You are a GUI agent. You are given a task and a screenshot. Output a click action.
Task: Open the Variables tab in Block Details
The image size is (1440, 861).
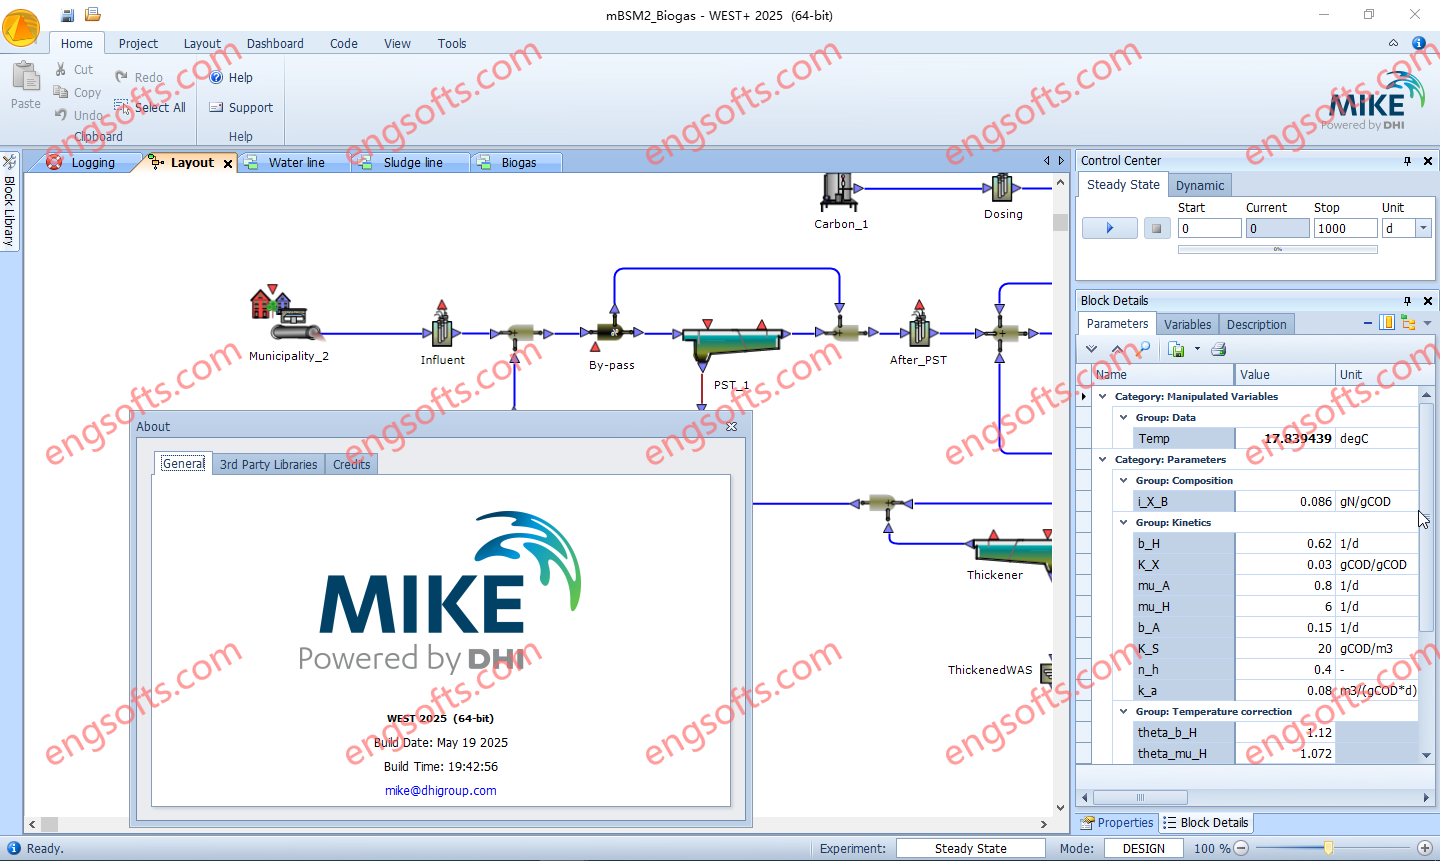click(1187, 324)
